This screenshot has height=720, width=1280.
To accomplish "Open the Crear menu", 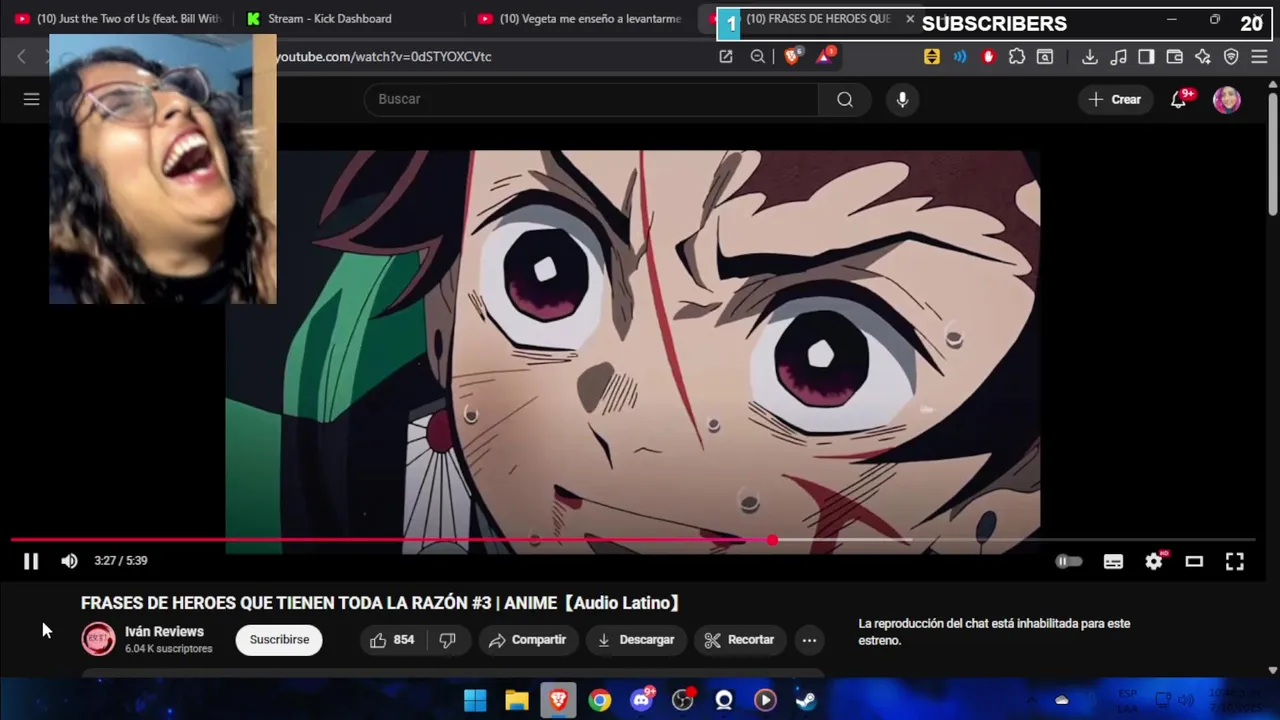I will click(x=1115, y=99).
